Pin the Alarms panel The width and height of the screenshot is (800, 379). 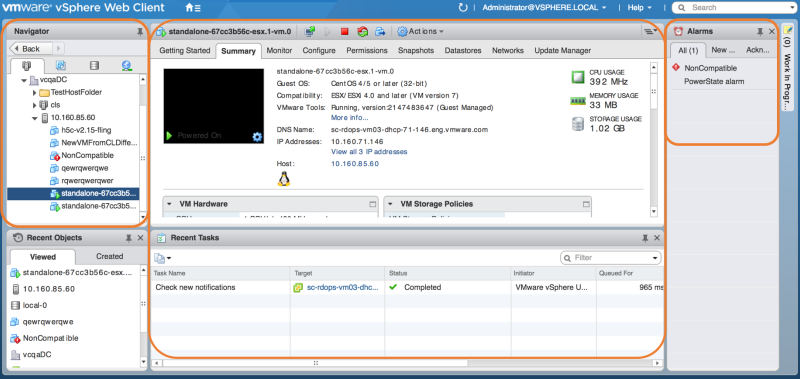point(760,32)
